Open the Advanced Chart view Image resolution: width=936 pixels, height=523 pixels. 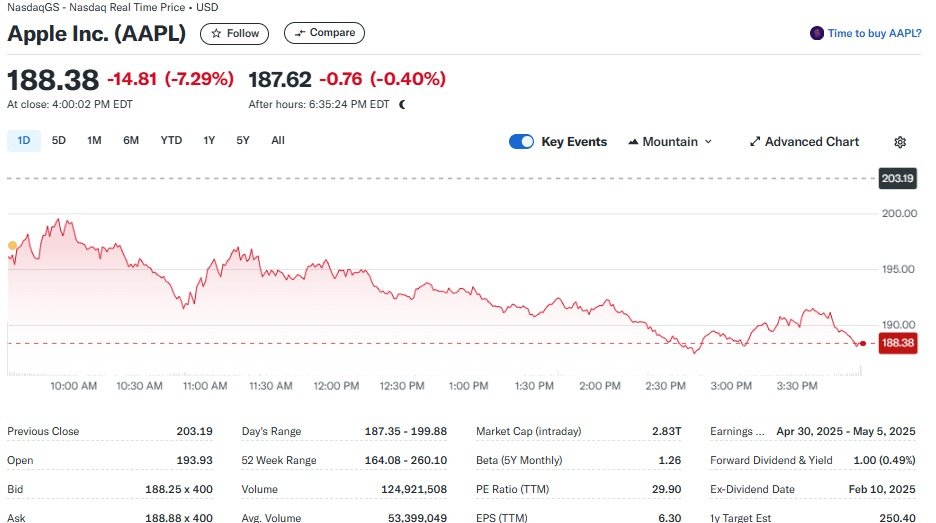point(804,142)
